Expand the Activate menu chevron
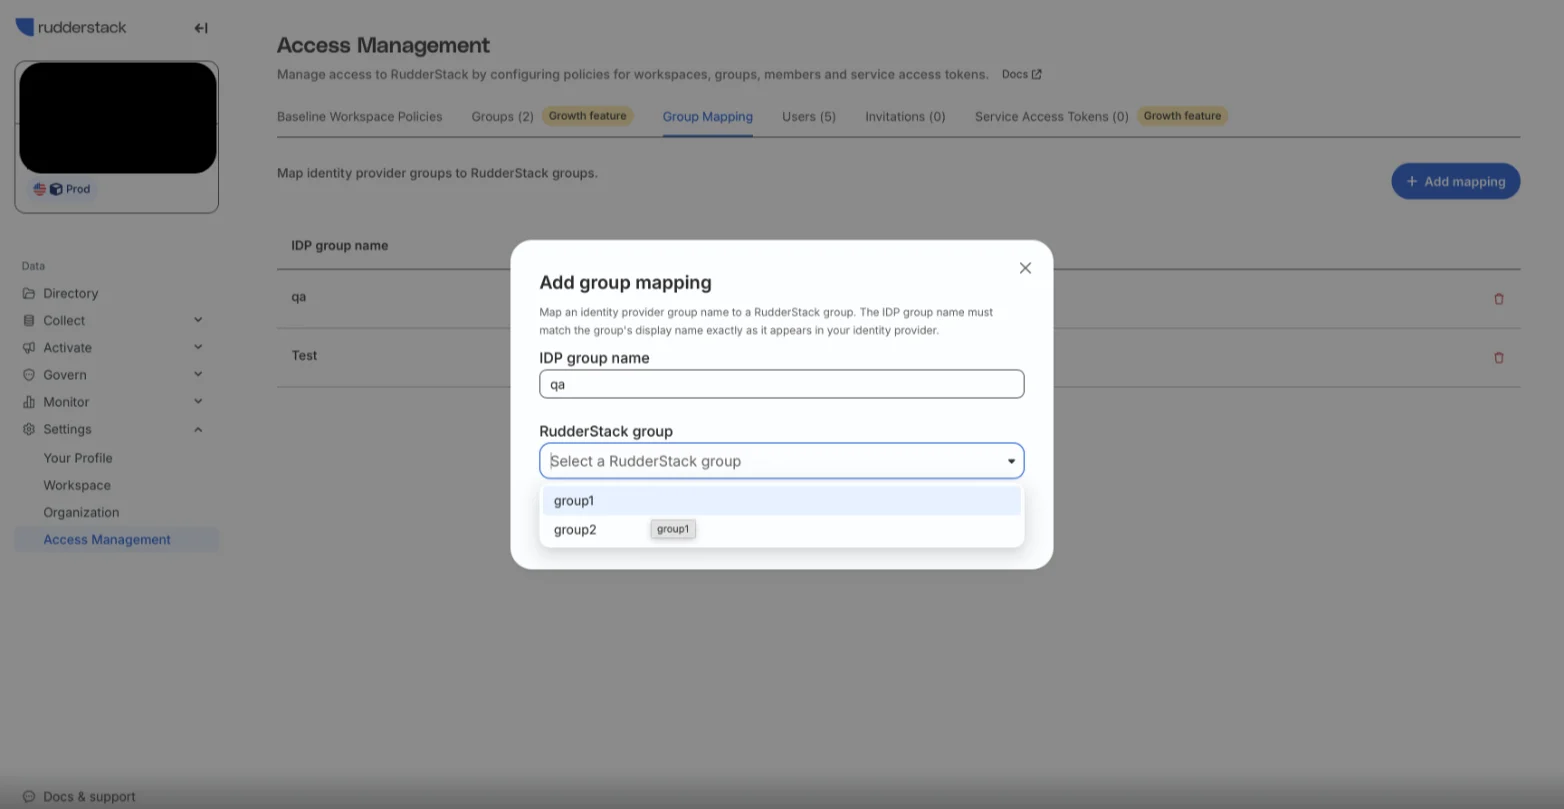This screenshot has width=1564, height=809. tap(198, 347)
